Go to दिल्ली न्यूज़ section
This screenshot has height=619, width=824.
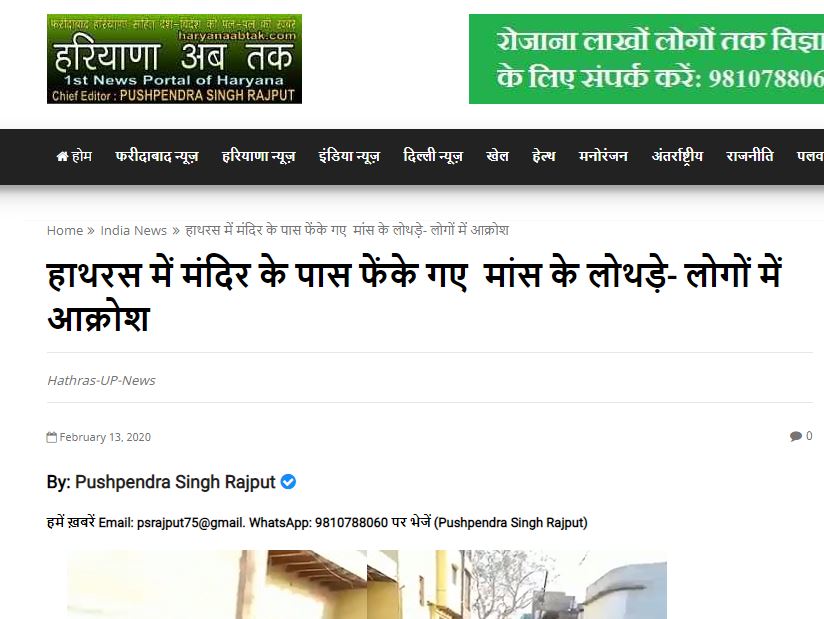tap(433, 156)
